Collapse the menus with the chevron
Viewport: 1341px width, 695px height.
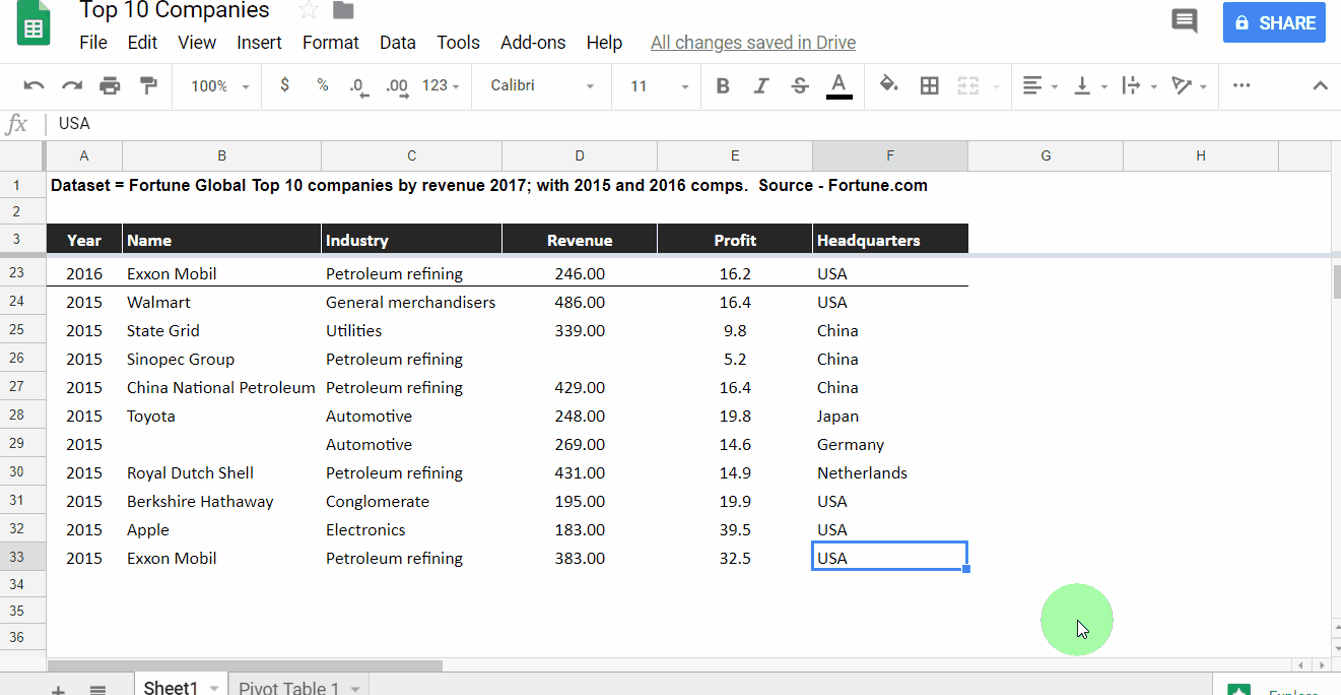coord(1320,86)
